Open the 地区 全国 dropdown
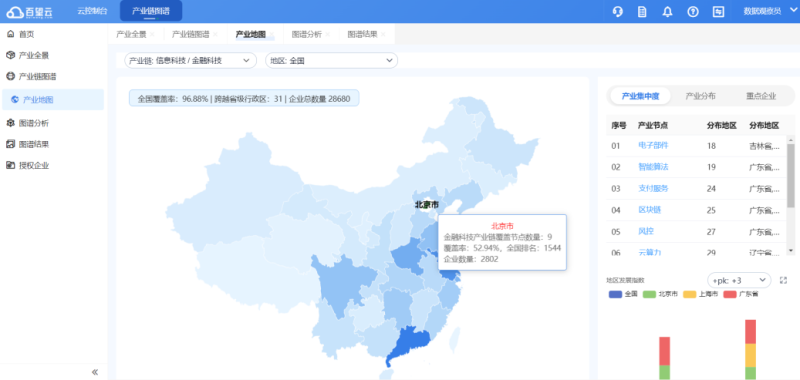 coord(331,61)
